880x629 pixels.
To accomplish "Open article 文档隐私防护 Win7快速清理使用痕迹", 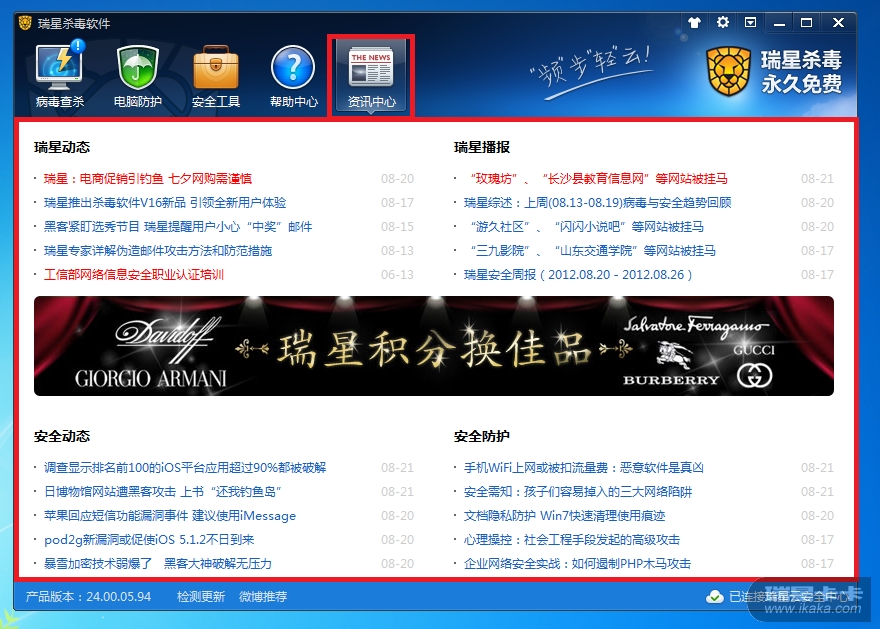I will tap(564, 516).
